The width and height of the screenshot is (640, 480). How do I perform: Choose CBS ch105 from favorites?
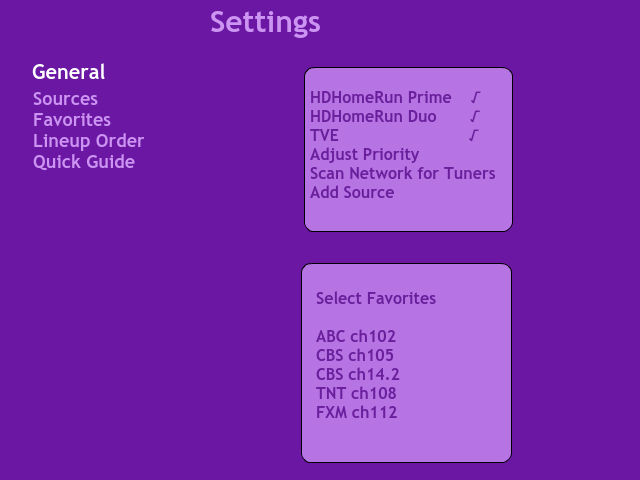click(355, 356)
